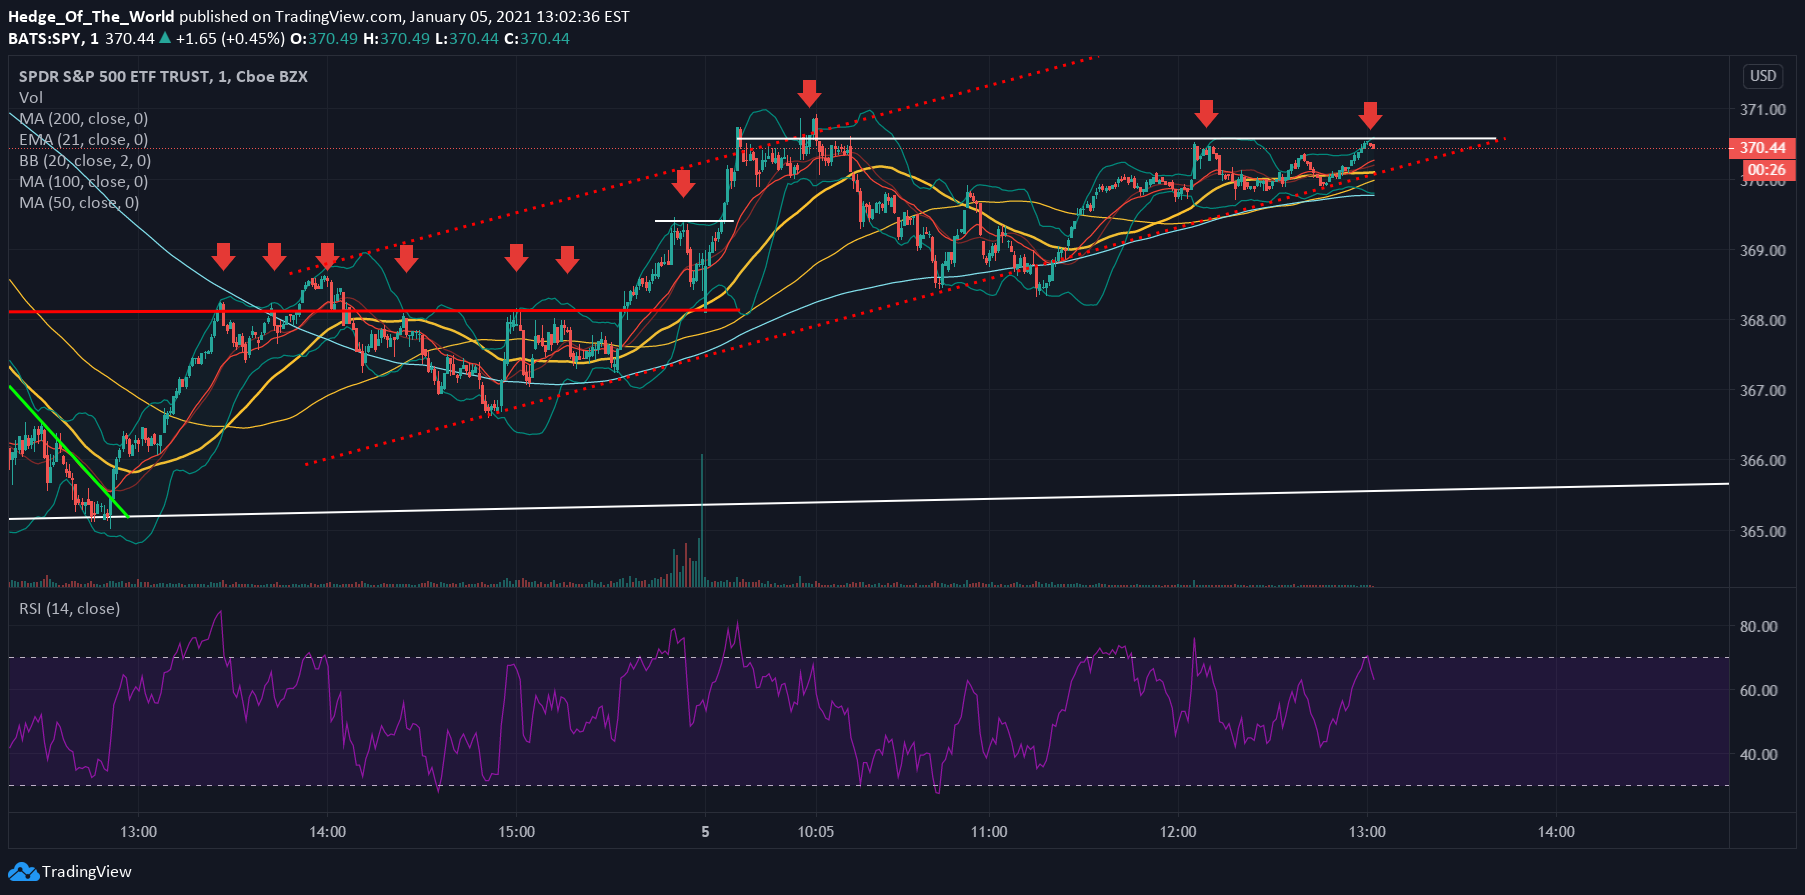The height and width of the screenshot is (895, 1805).
Task: Click the RSI 80.00 axis label
Action: coord(1758,626)
